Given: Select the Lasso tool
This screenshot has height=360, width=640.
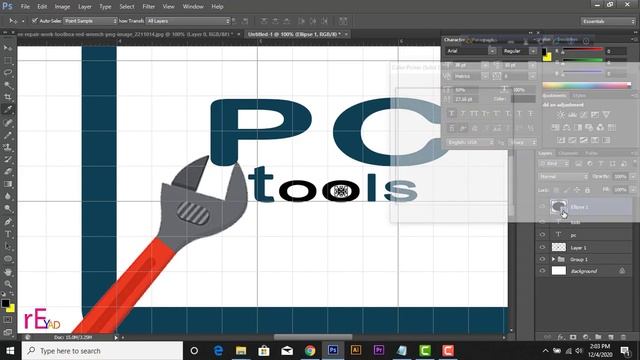Looking at the screenshot, I should coord(8,73).
